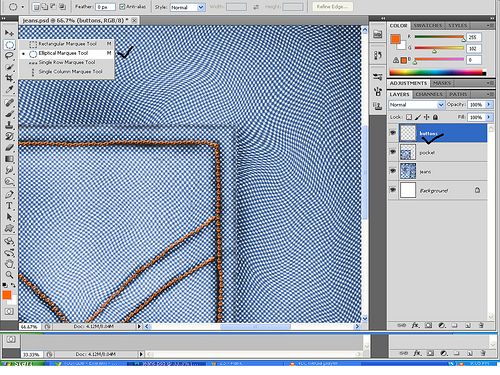Select the Type tool
Screen dimensions: 500x375
click(x=9, y=206)
